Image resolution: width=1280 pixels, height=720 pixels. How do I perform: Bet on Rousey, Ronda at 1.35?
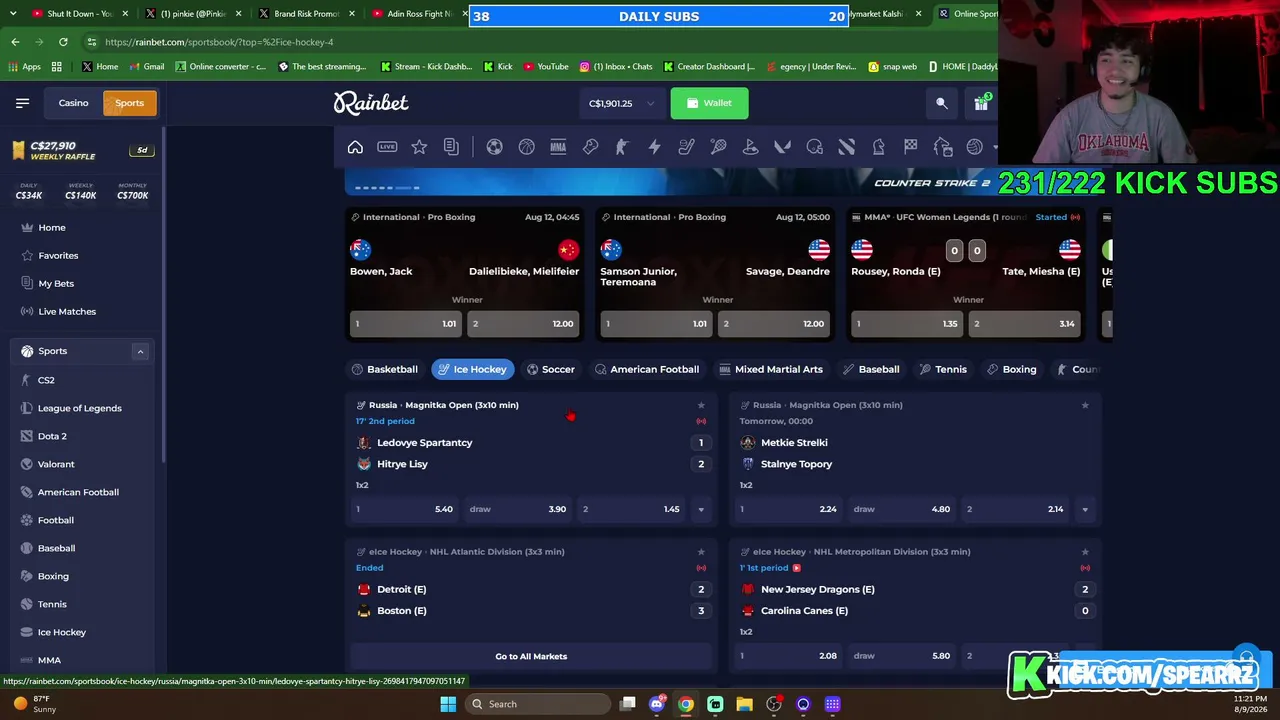coord(906,324)
